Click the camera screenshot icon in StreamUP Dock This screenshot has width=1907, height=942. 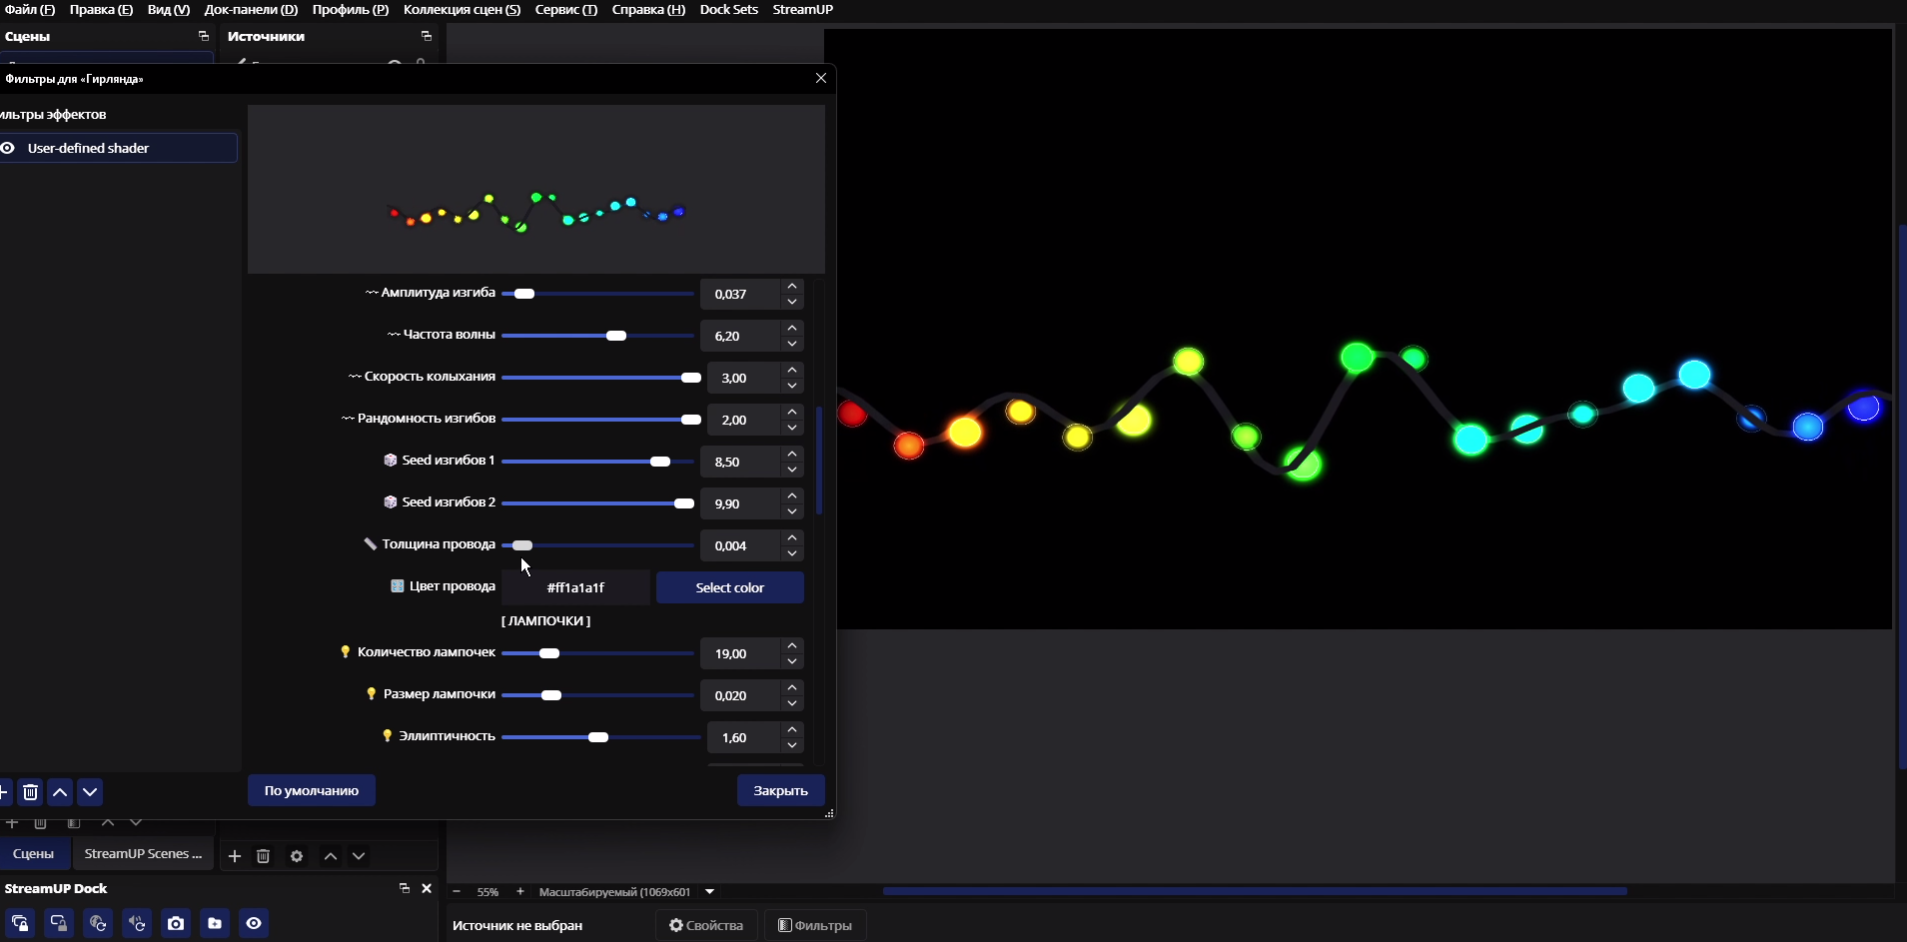(176, 923)
